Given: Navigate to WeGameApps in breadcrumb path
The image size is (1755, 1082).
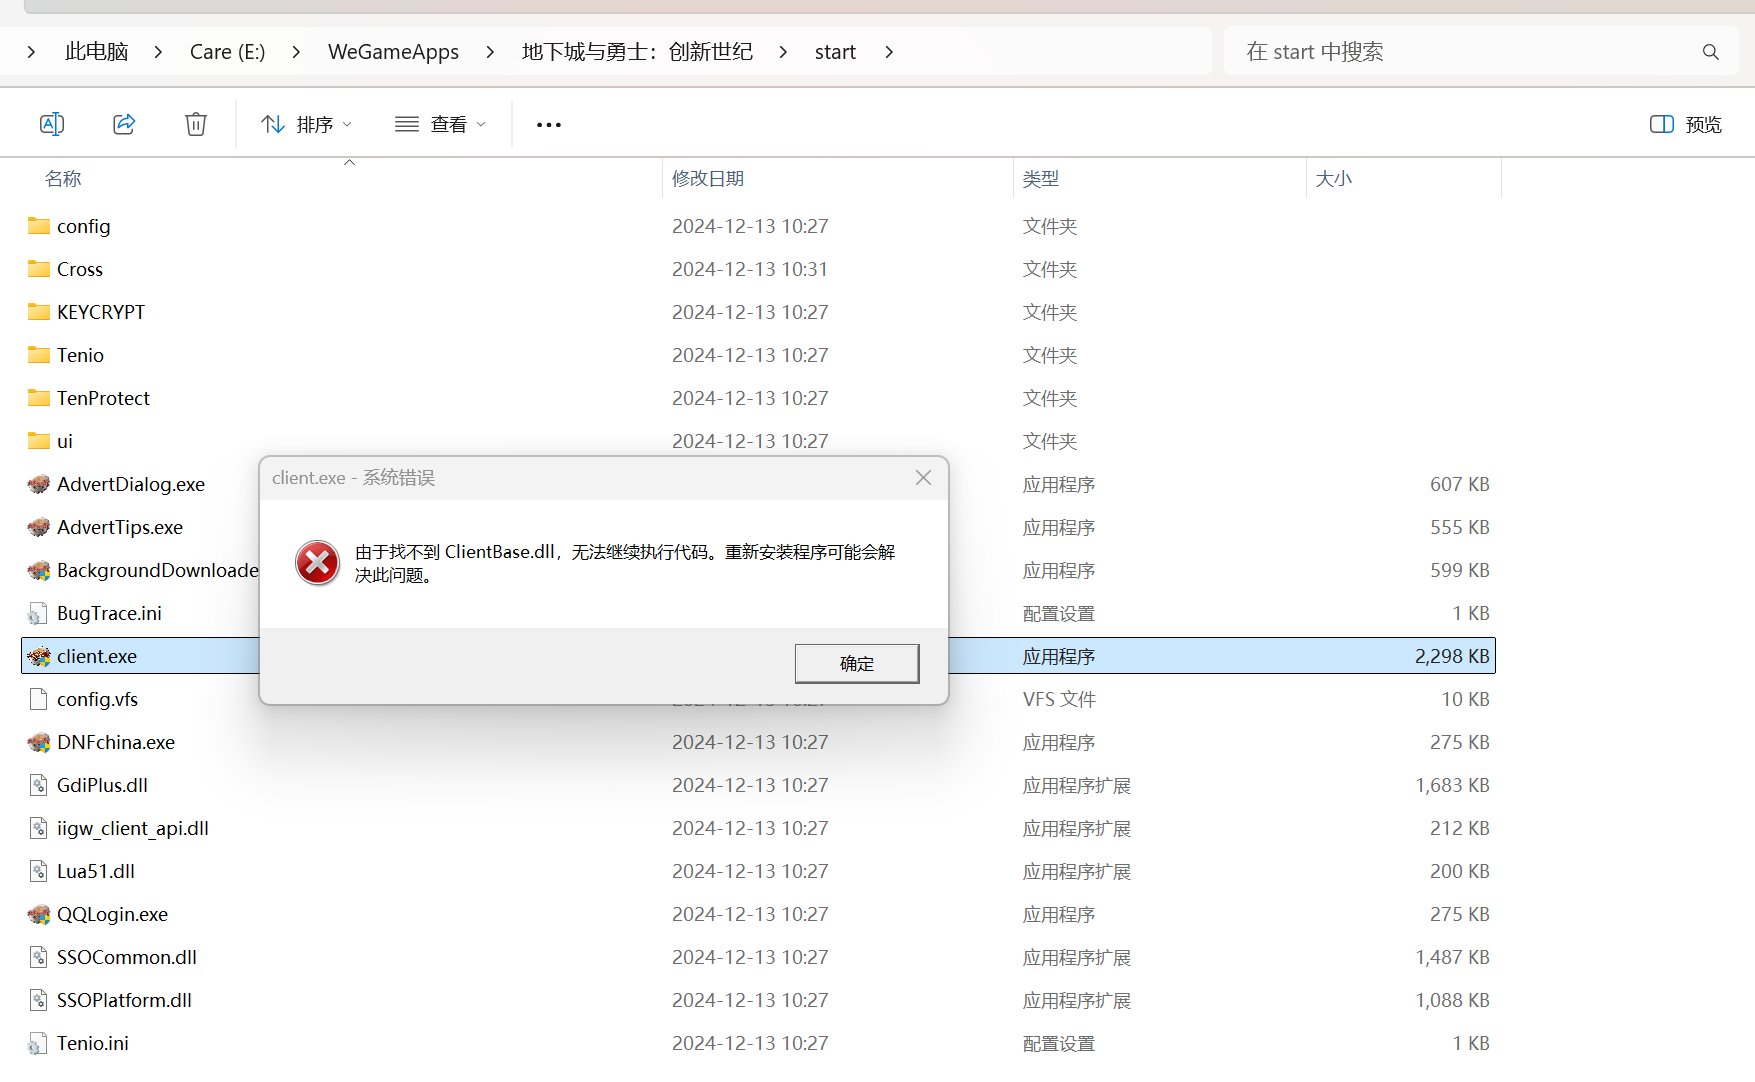Looking at the screenshot, I should 393,52.
